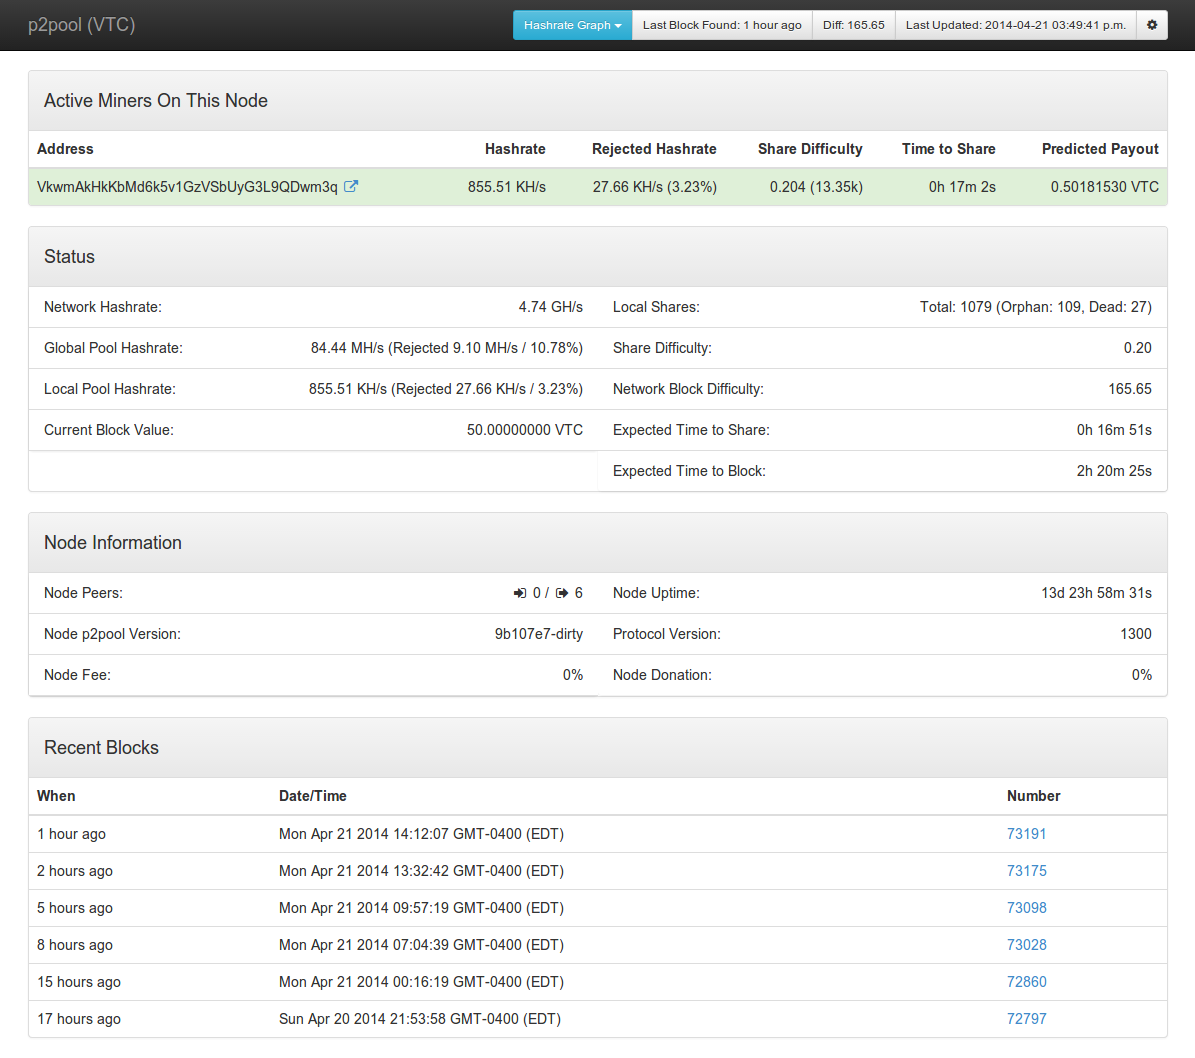Click Protocol Version value 1300
Viewport: 1195px width, 1058px height.
[1136, 634]
